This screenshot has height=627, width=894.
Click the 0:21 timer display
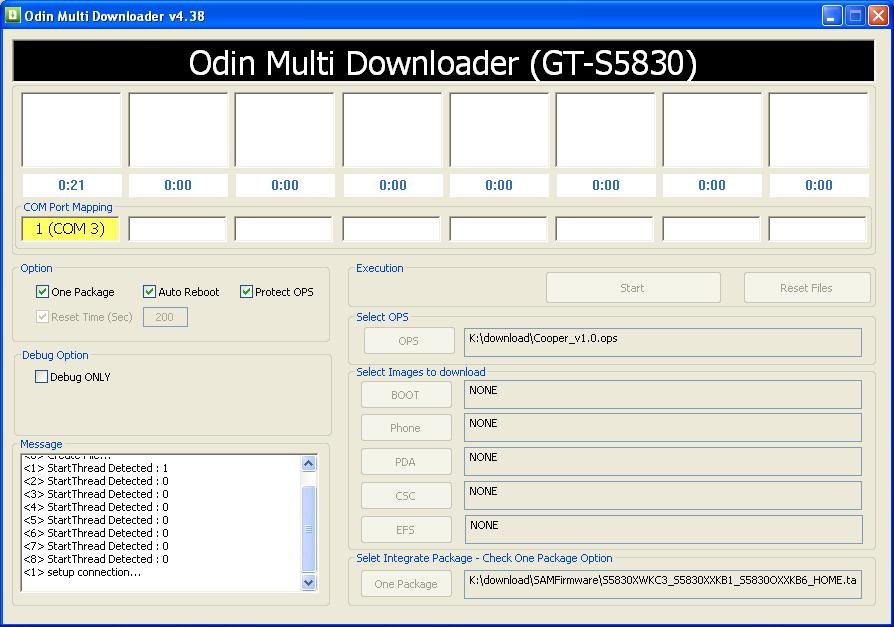coord(72,185)
